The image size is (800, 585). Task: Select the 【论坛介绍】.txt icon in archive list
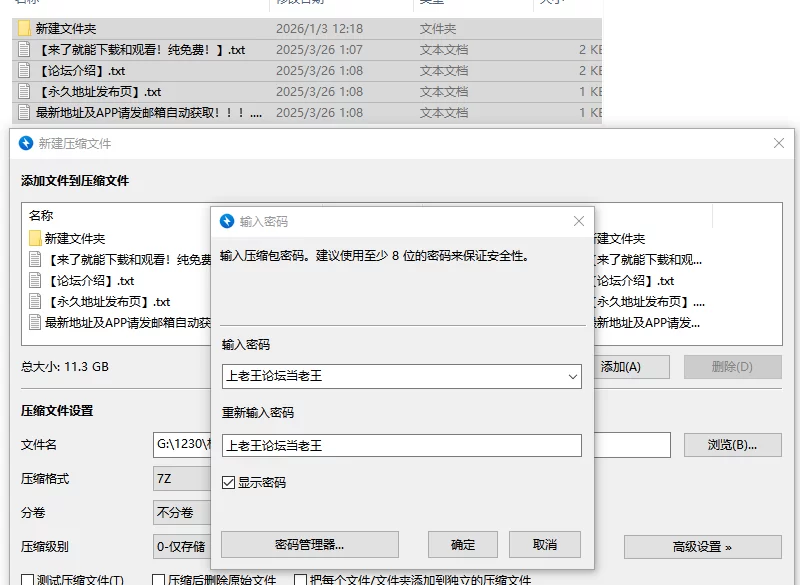click(x=35, y=281)
